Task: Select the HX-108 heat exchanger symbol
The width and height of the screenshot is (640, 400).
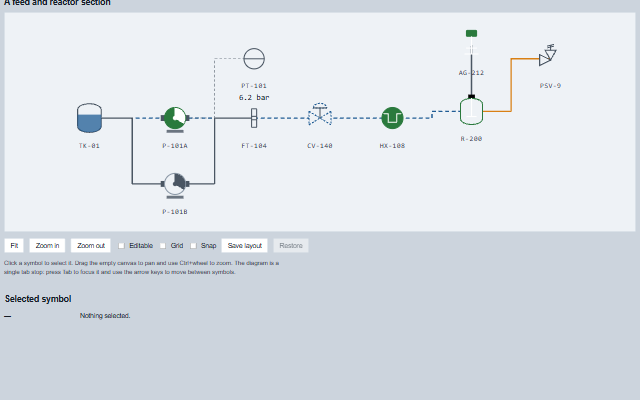Action: [x=392, y=118]
